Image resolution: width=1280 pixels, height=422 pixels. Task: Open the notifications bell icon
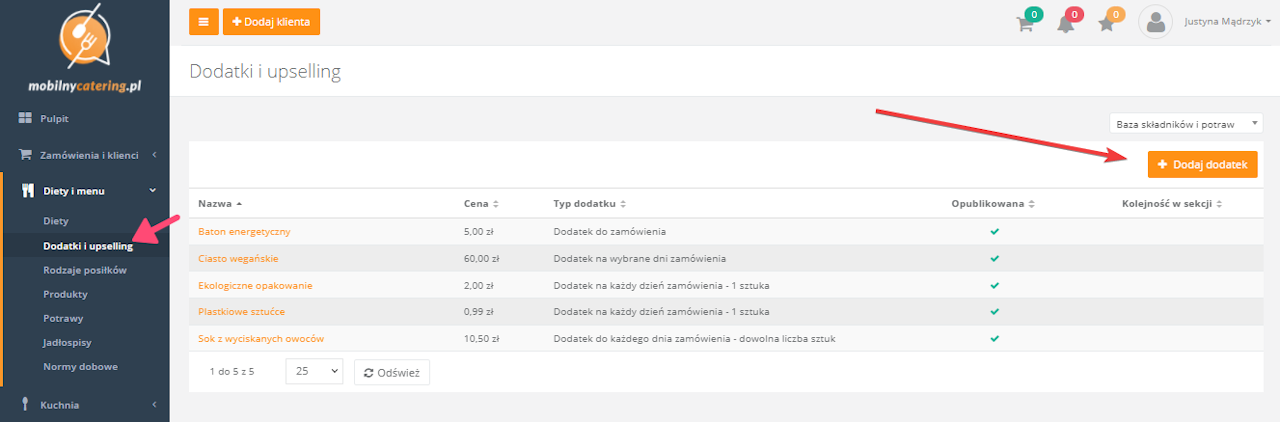[1066, 23]
